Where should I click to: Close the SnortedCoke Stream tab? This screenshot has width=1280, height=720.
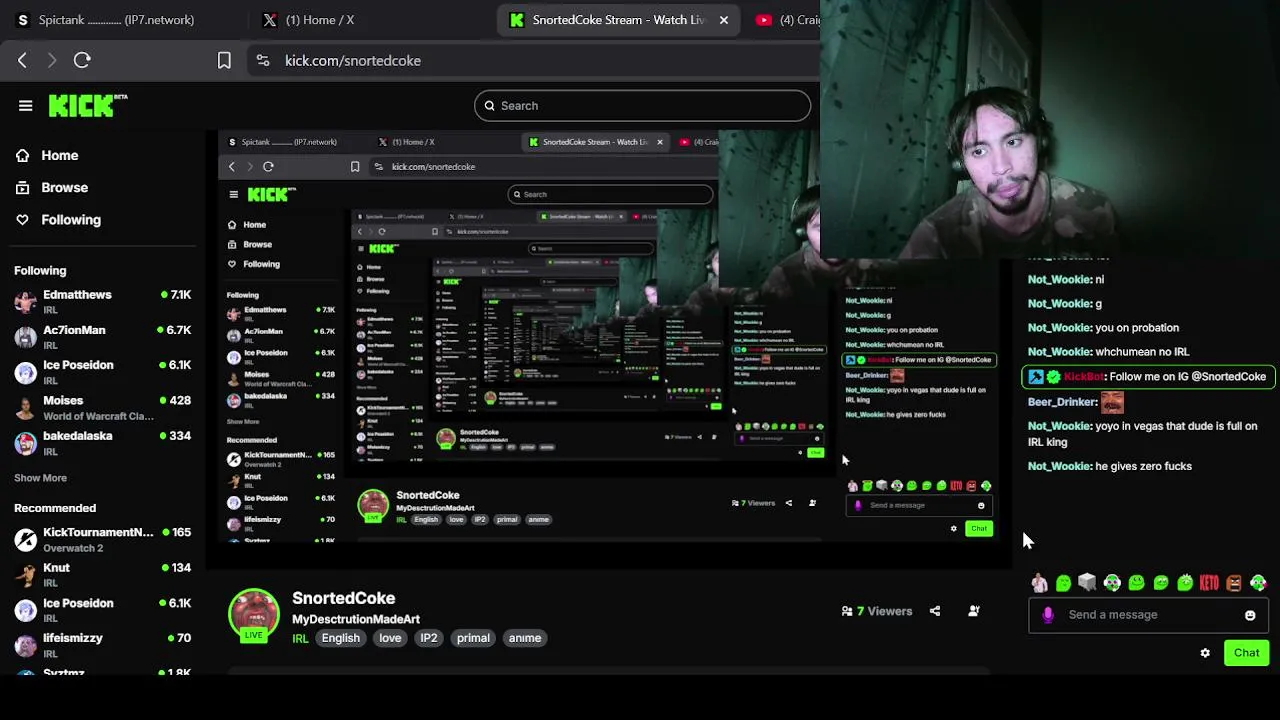724,20
